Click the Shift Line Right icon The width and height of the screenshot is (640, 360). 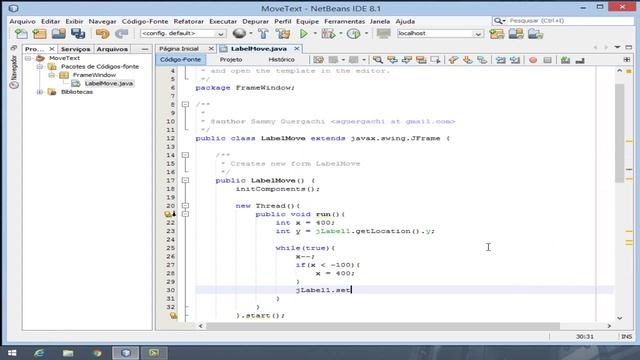[515, 60]
